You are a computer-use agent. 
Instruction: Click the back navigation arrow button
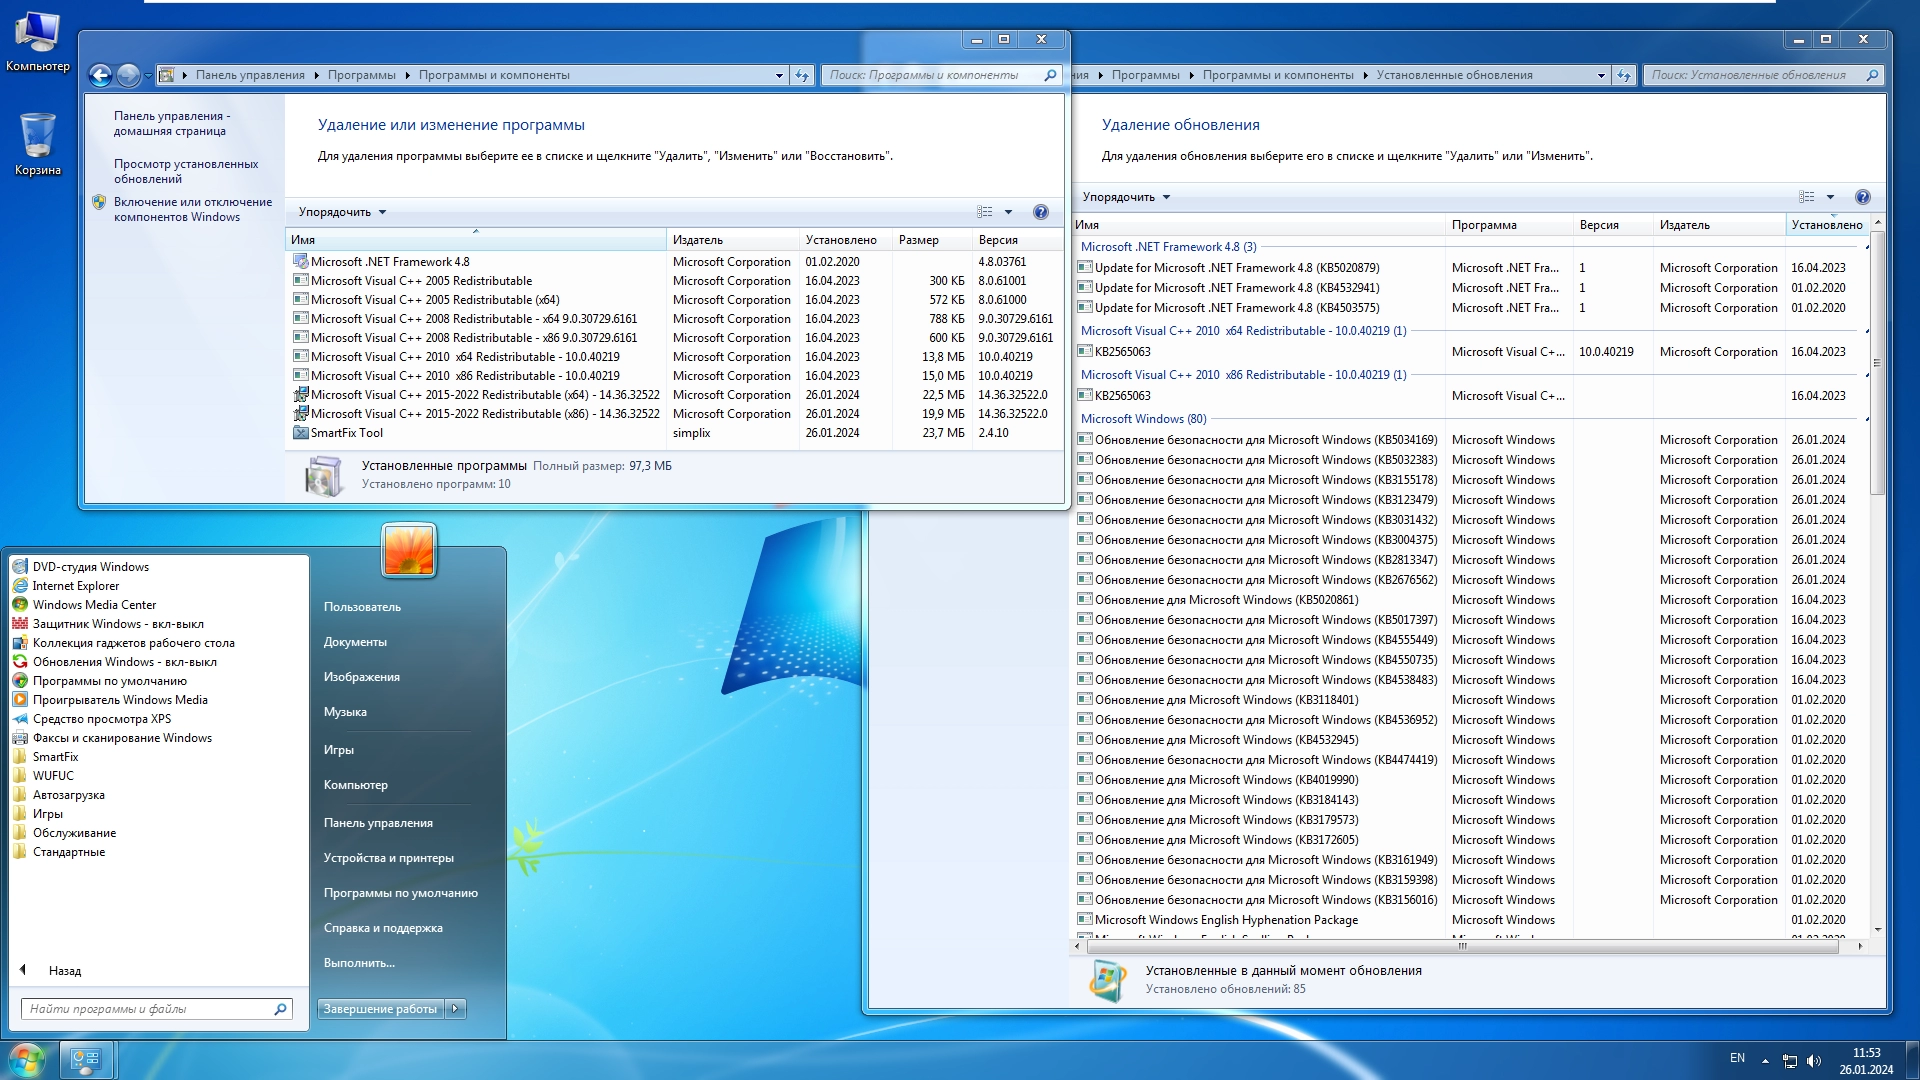[x=100, y=75]
